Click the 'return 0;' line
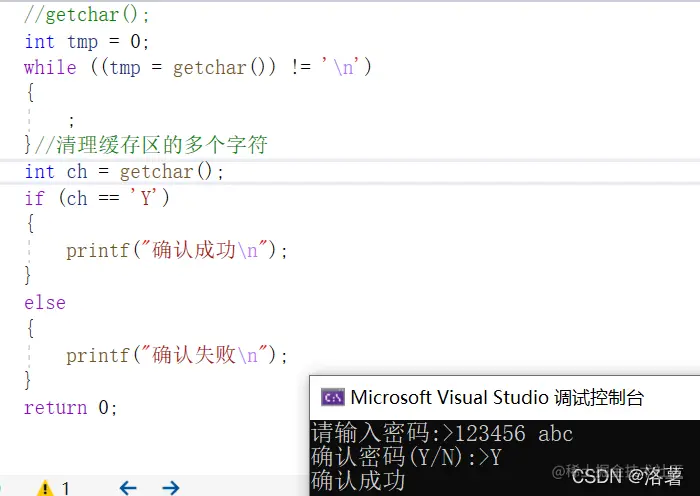This screenshot has height=496, width=700. [71, 407]
